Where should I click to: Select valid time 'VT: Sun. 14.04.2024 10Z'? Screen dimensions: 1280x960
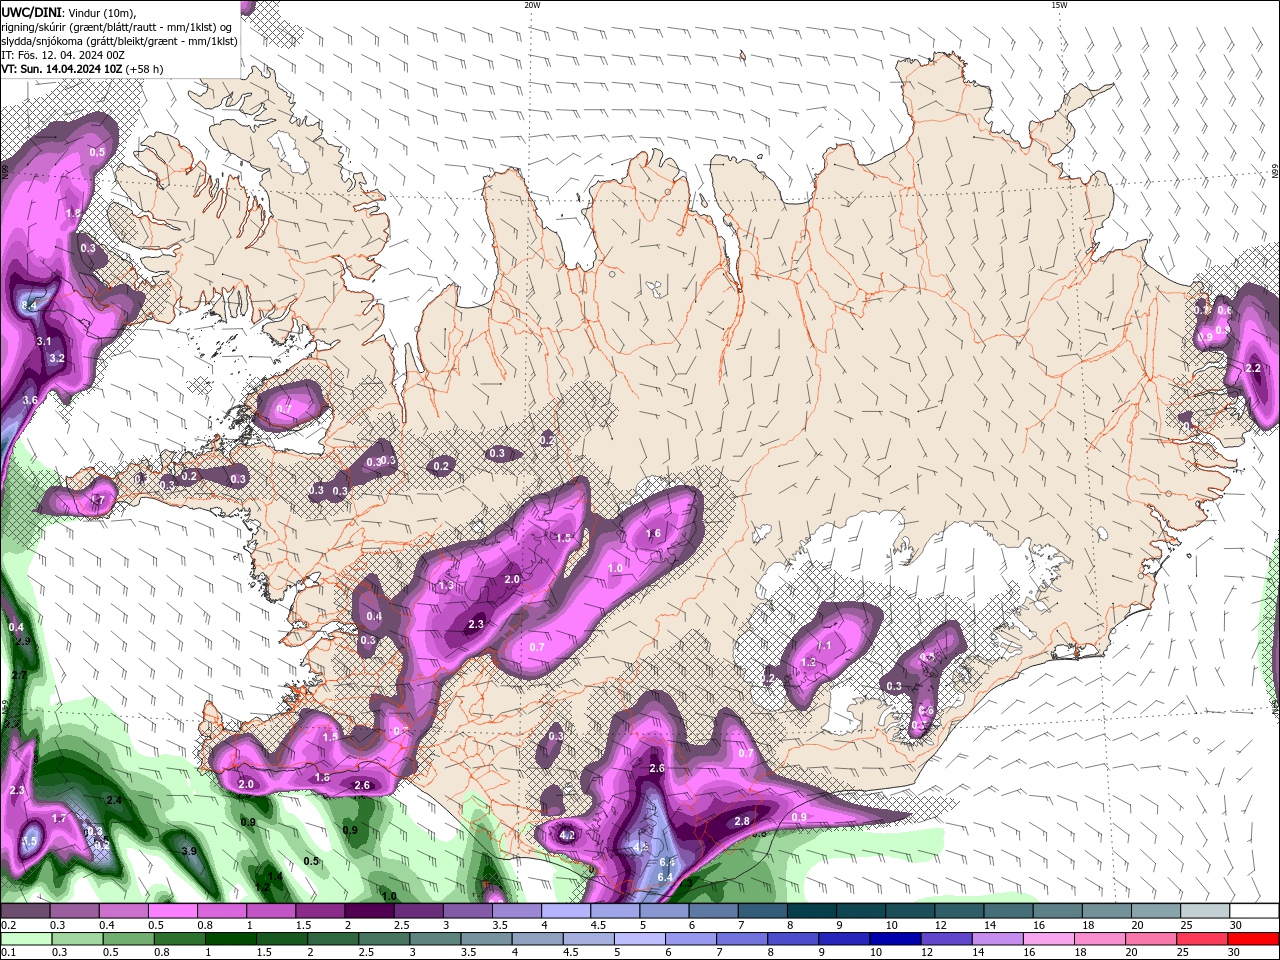(x=62, y=69)
